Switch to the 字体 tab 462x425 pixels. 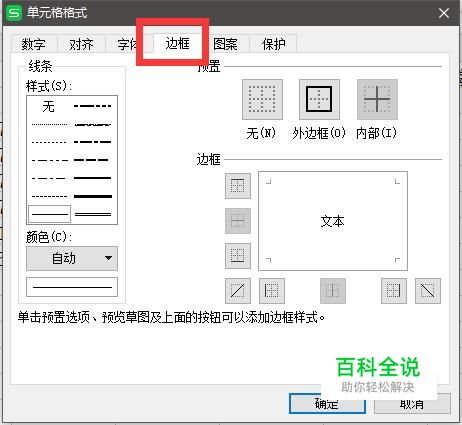(127, 44)
